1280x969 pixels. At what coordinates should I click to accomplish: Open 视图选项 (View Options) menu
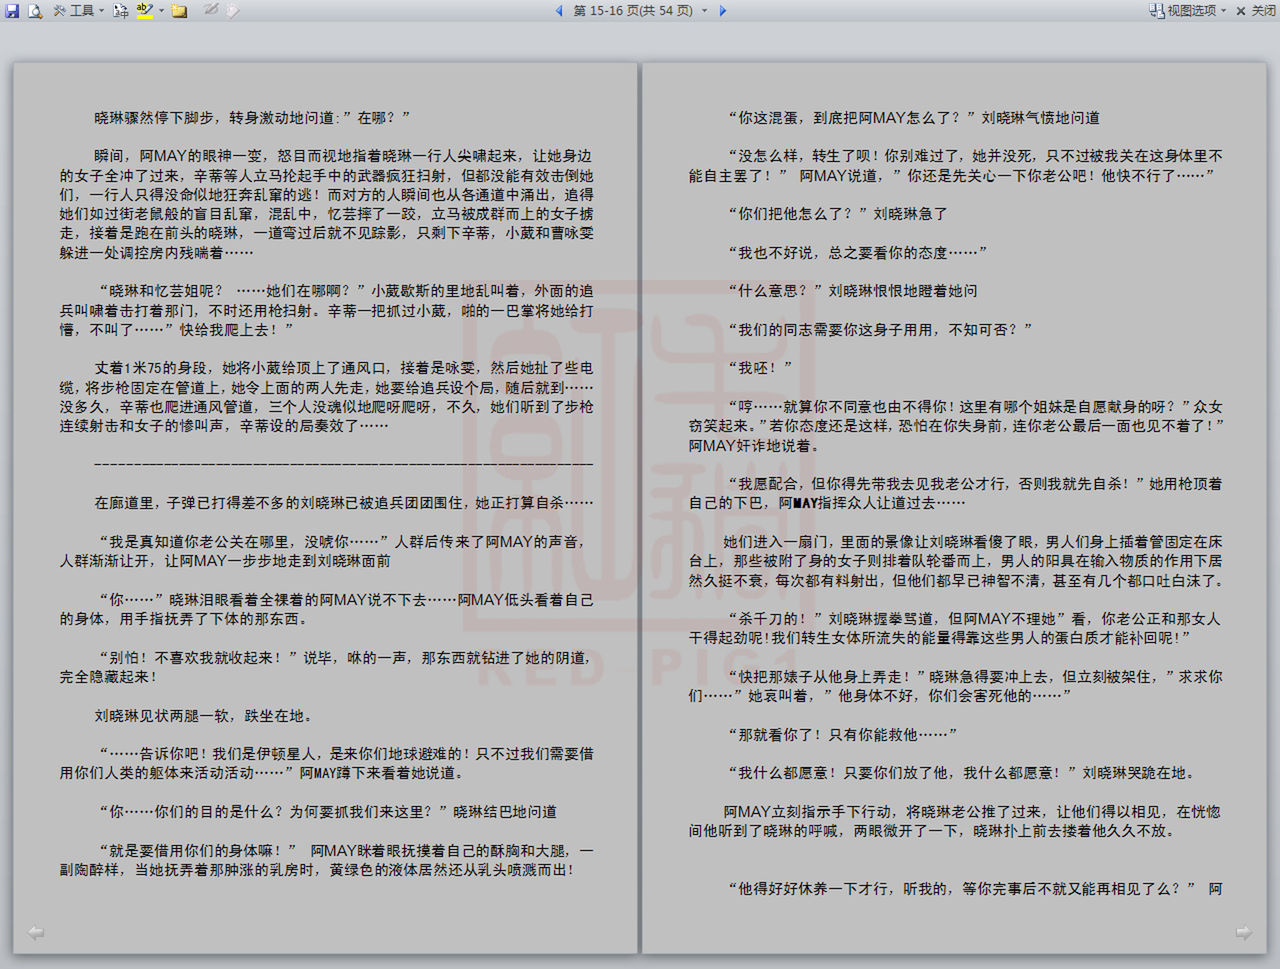[1185, 11]
